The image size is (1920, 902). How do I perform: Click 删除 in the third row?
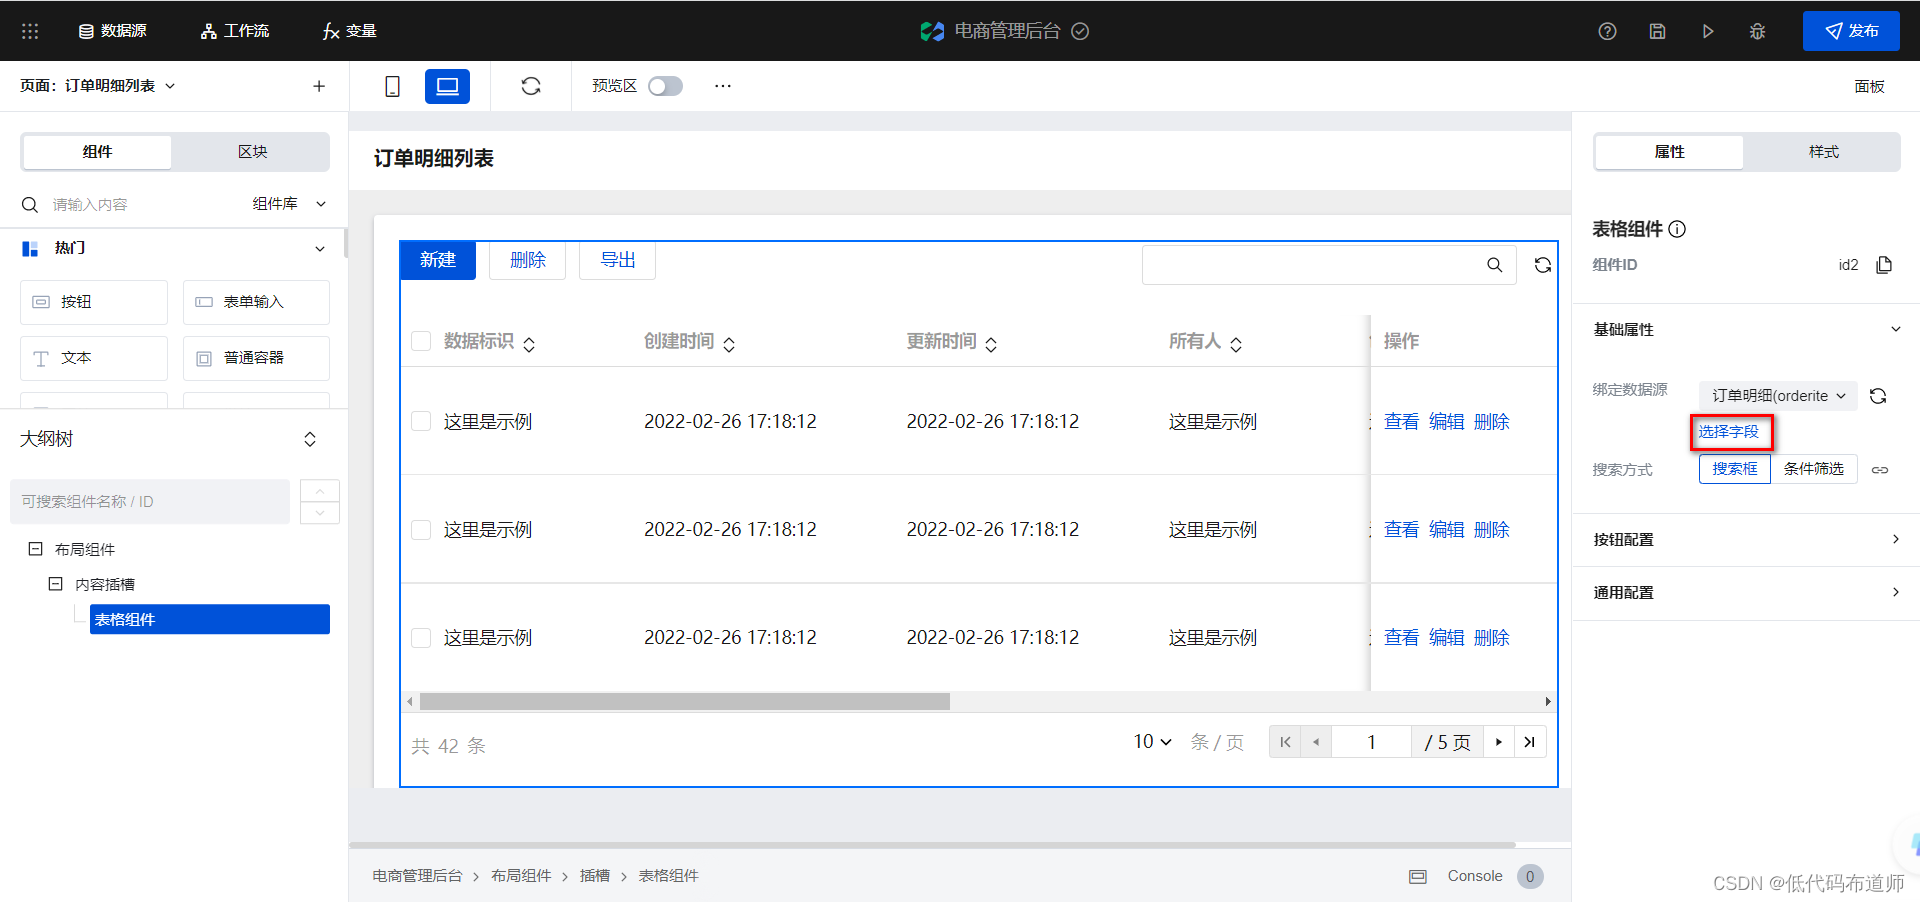1491,638
